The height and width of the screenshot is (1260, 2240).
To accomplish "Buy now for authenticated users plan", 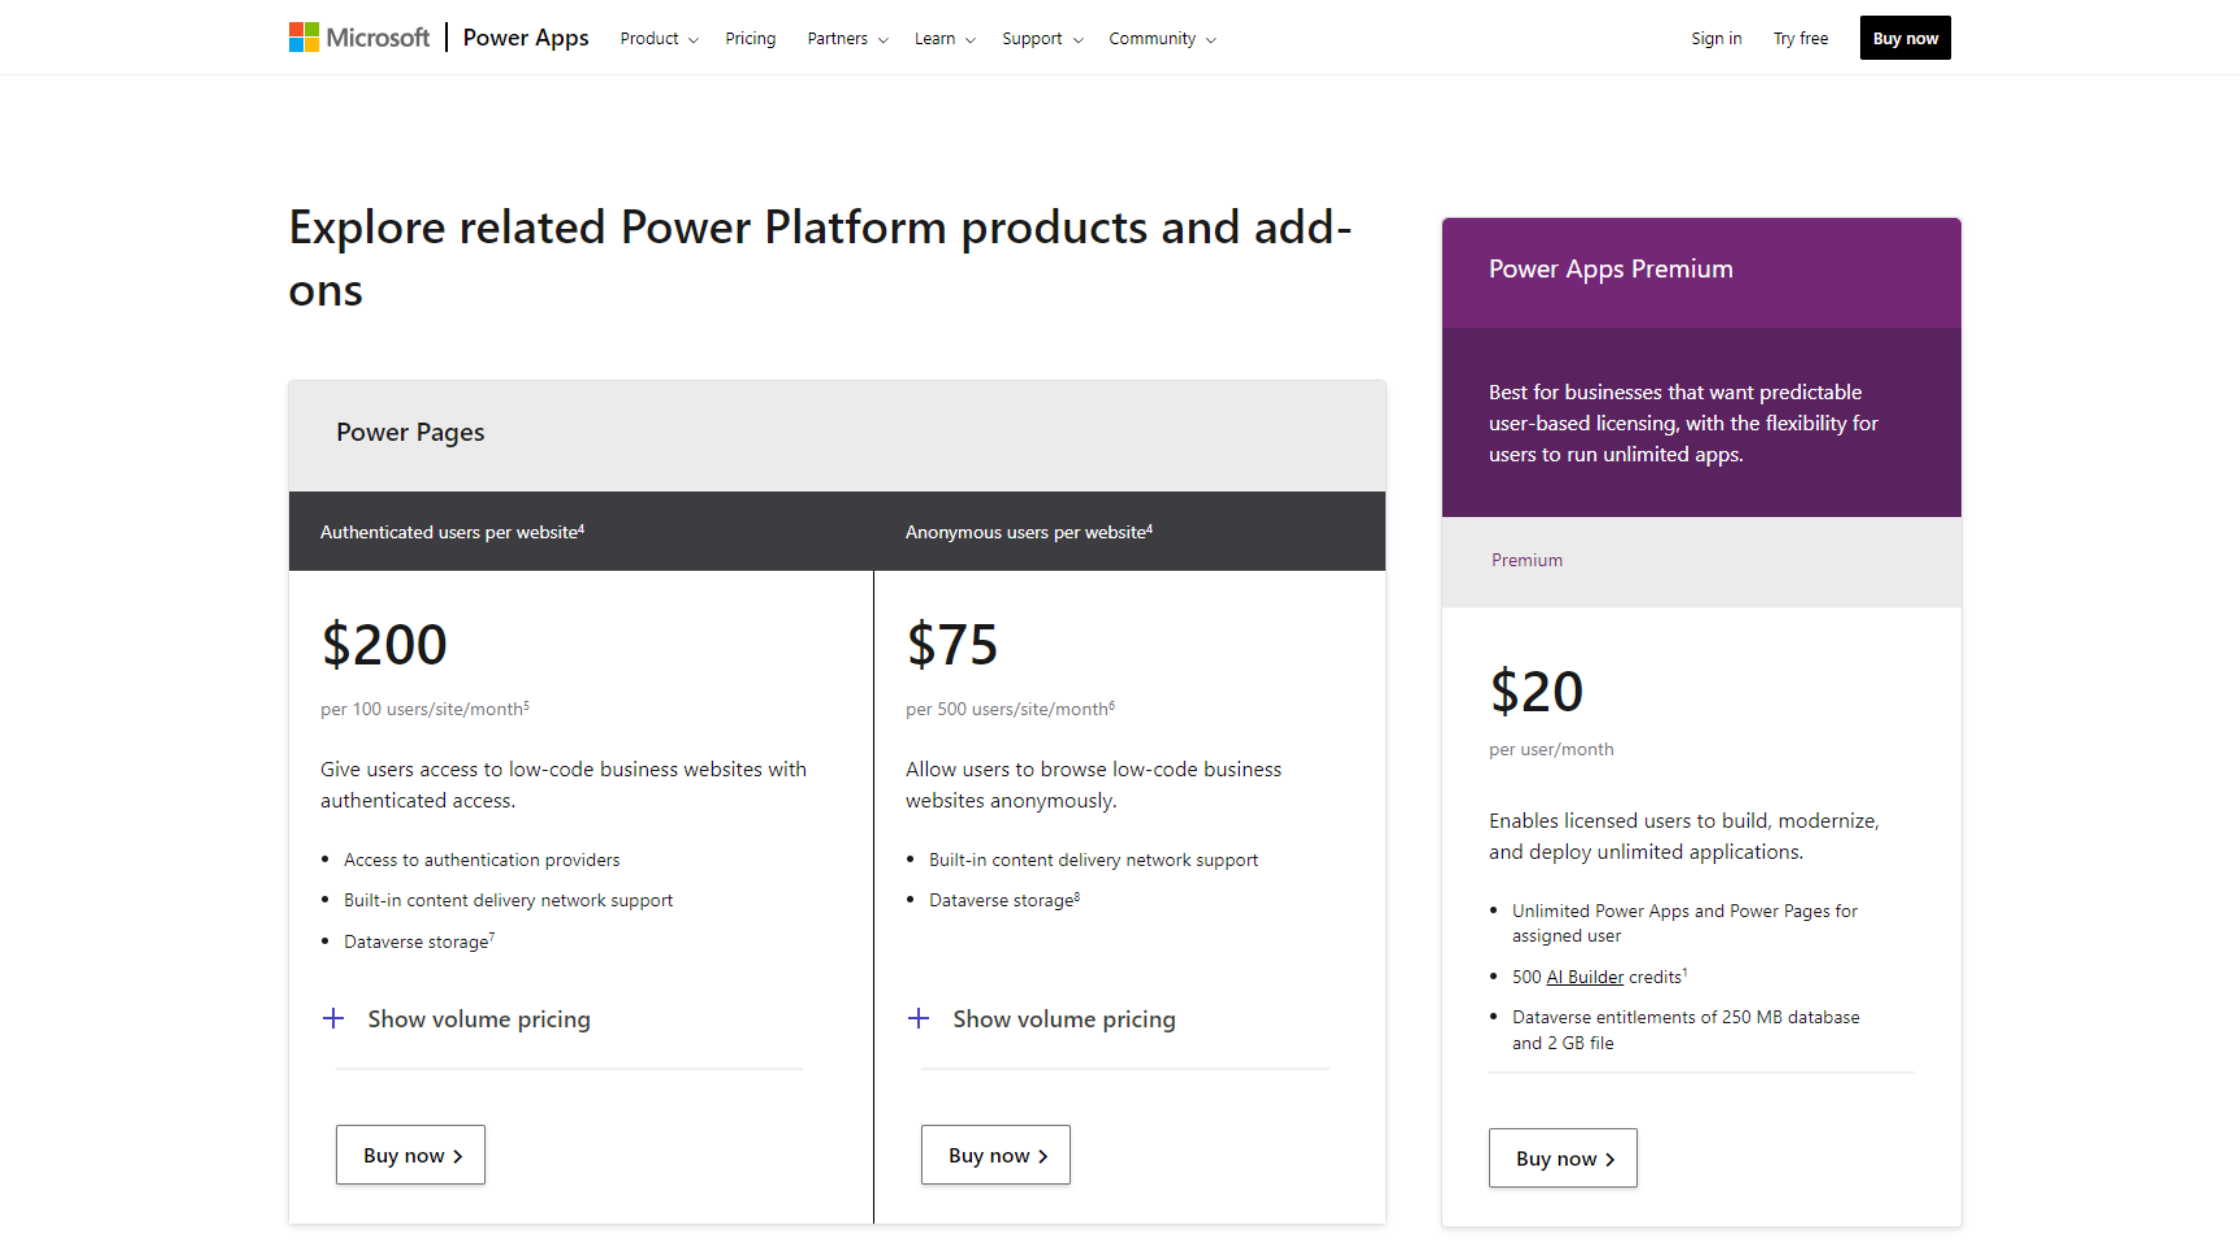I will 411,1155.
